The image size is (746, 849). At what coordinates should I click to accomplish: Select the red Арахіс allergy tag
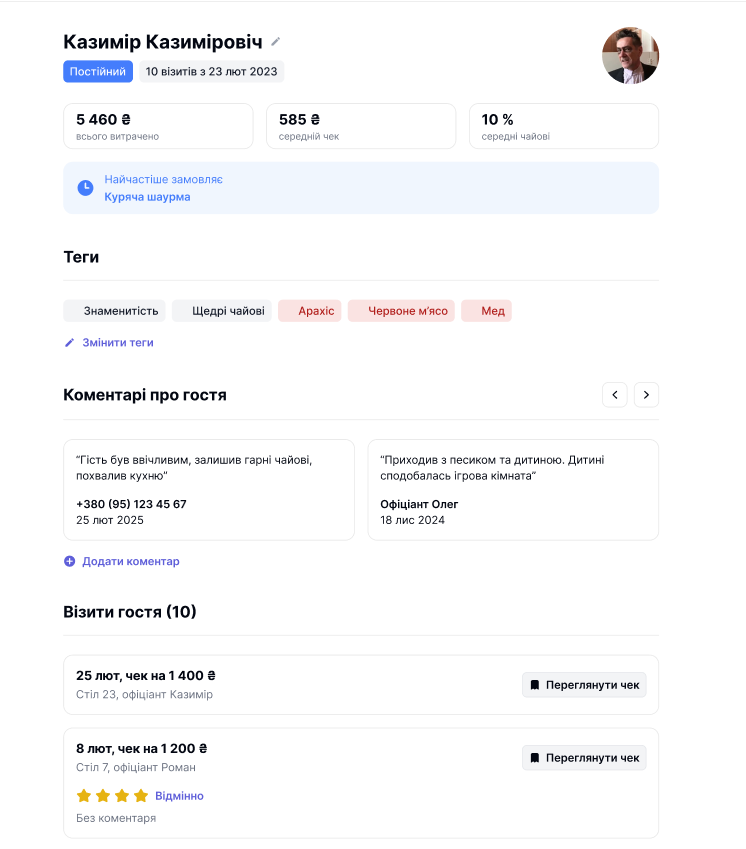point(310,311)
